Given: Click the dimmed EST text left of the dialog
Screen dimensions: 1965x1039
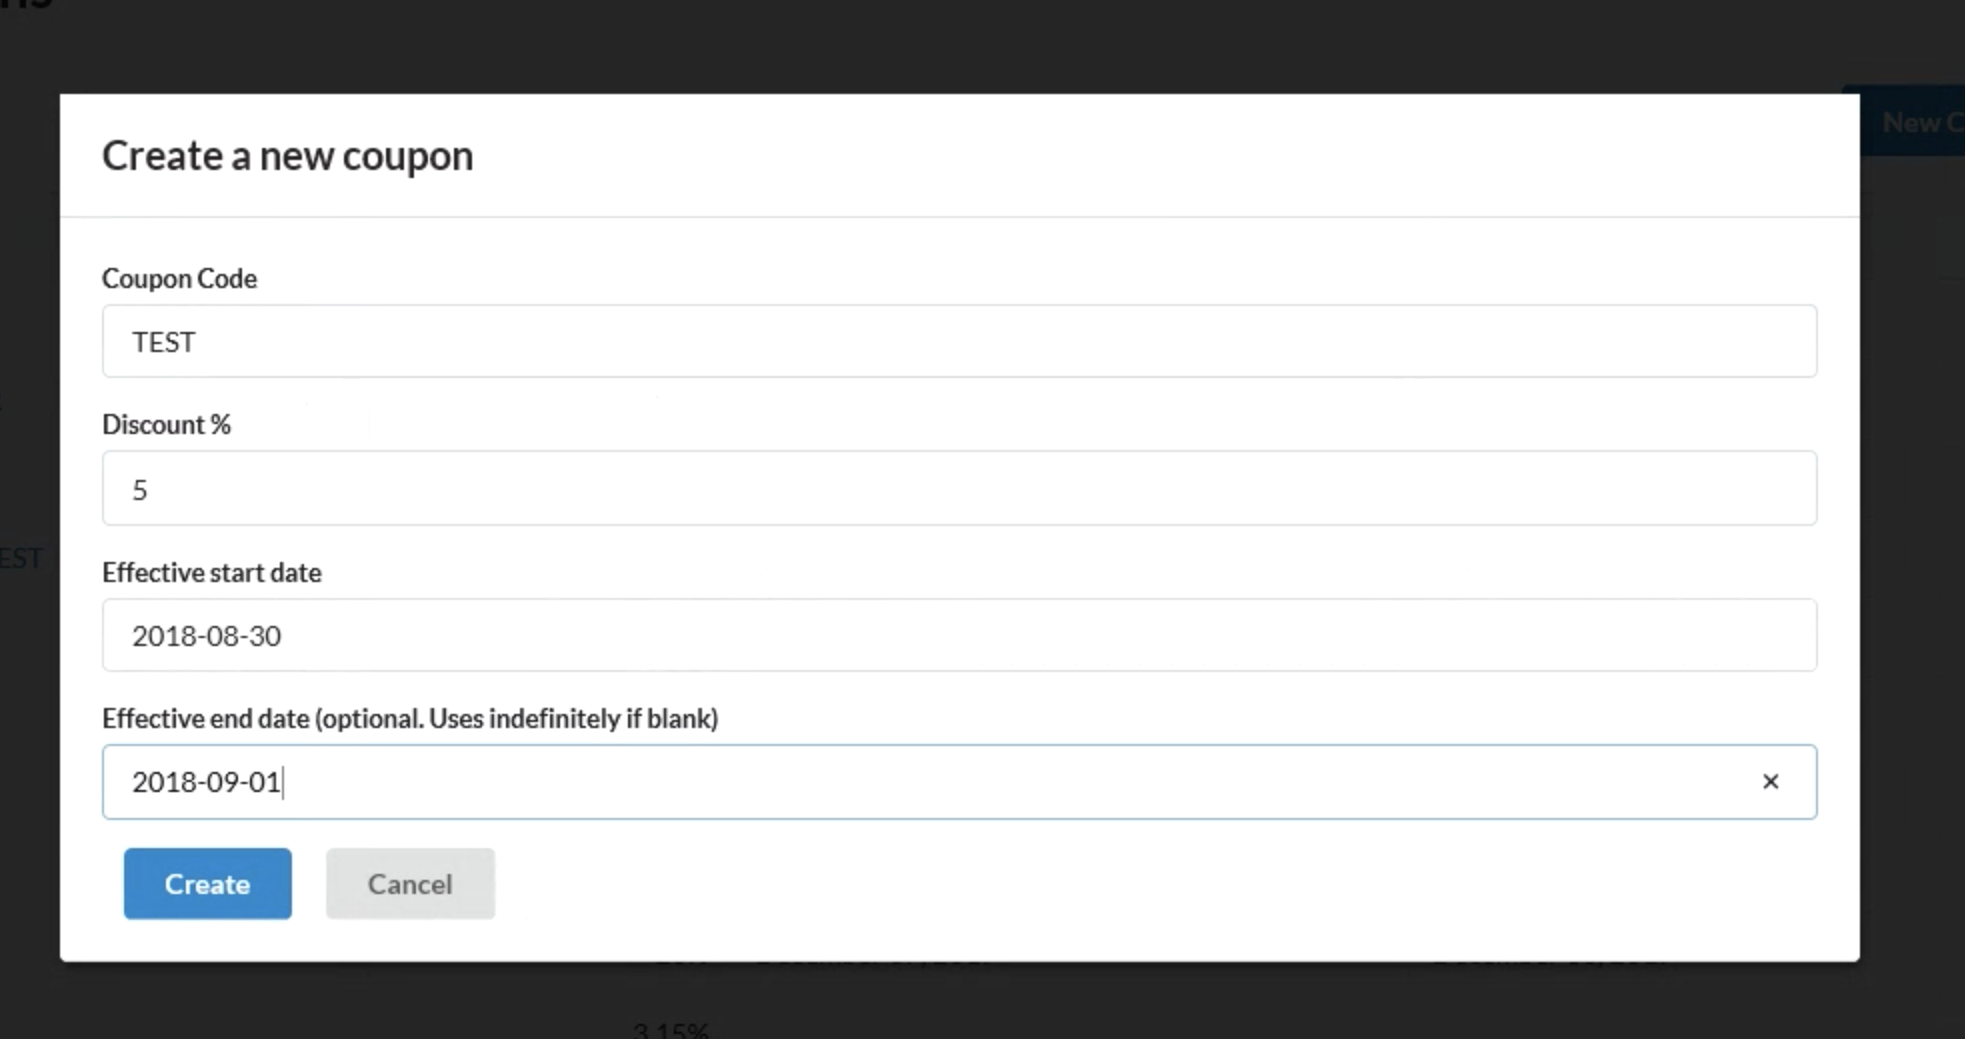Looking at the screenshot, I should point(22,558).
